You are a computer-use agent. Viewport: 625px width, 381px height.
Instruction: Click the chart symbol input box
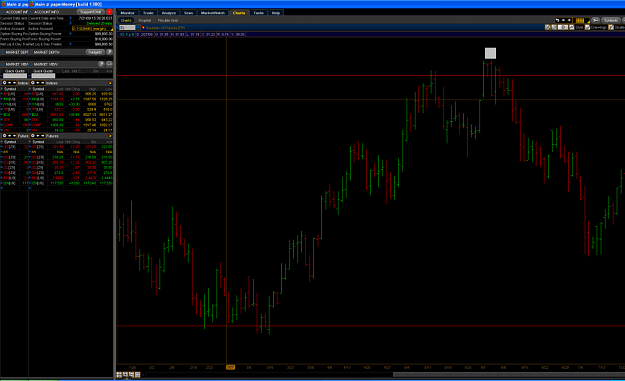click(x=127, y=27)
